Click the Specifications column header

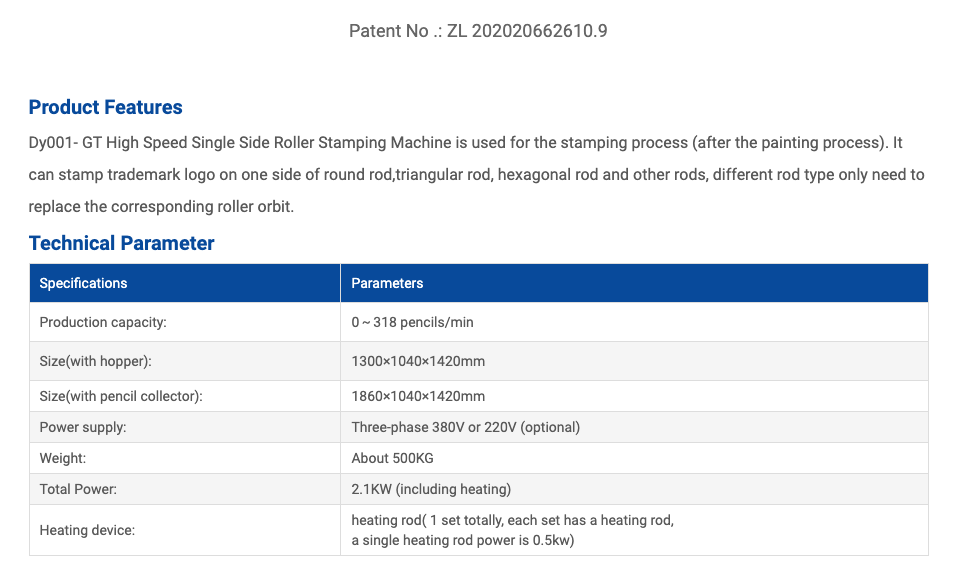pos(185,283)
